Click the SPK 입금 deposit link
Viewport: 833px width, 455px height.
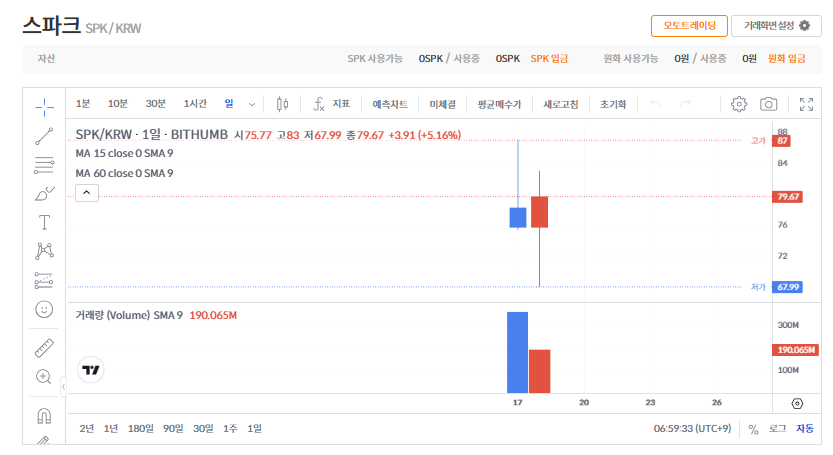[x=549, y=58]
